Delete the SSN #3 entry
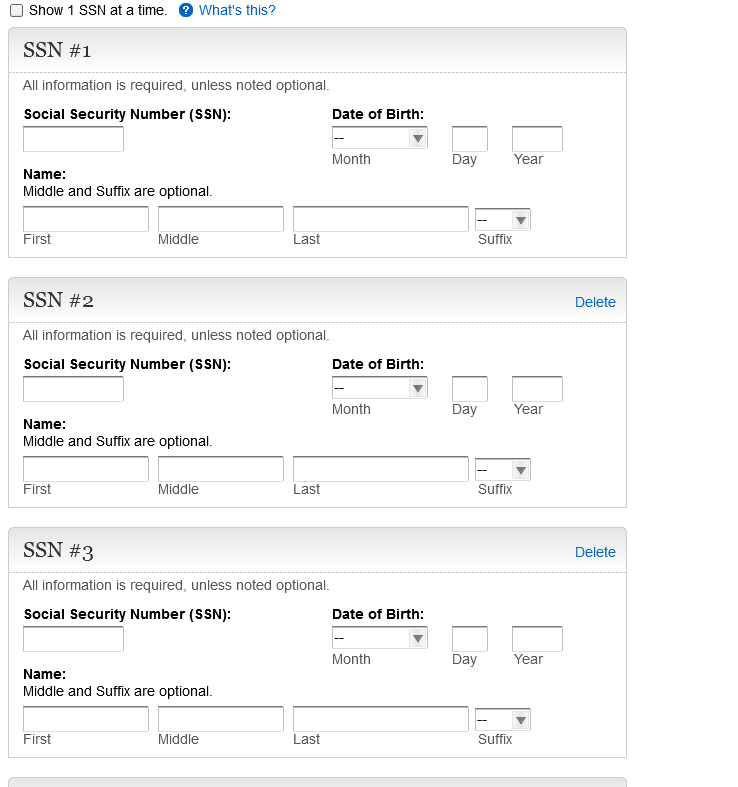The width and height of the screenshot is (738, 787). click(x=595, y=552)
